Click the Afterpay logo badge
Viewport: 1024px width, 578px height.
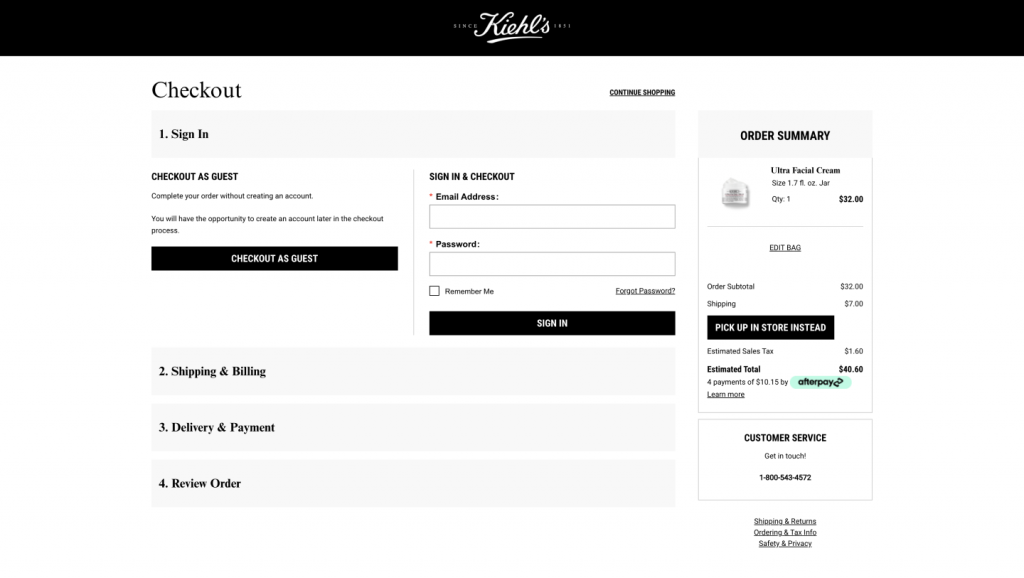820,382
